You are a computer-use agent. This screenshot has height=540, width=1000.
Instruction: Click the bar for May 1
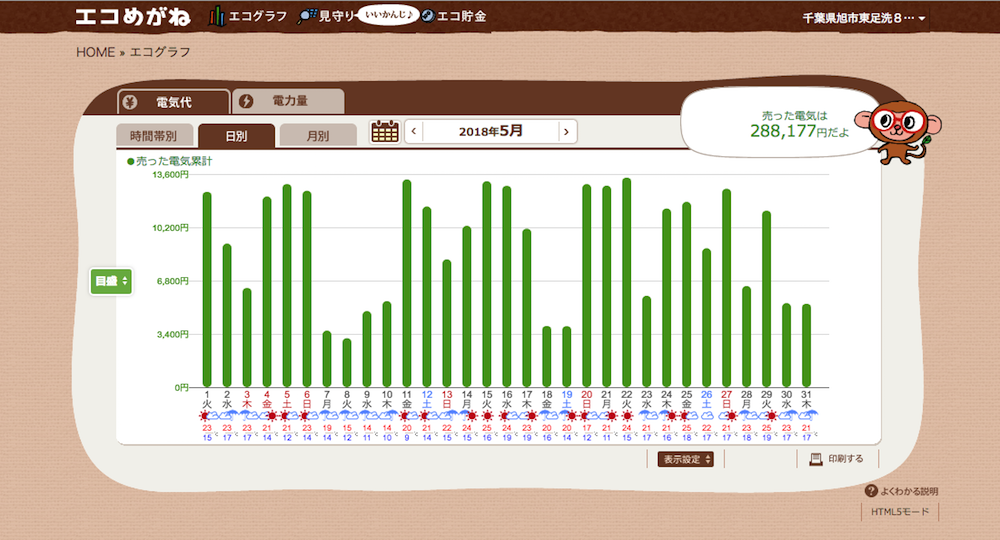coord(207,289)
